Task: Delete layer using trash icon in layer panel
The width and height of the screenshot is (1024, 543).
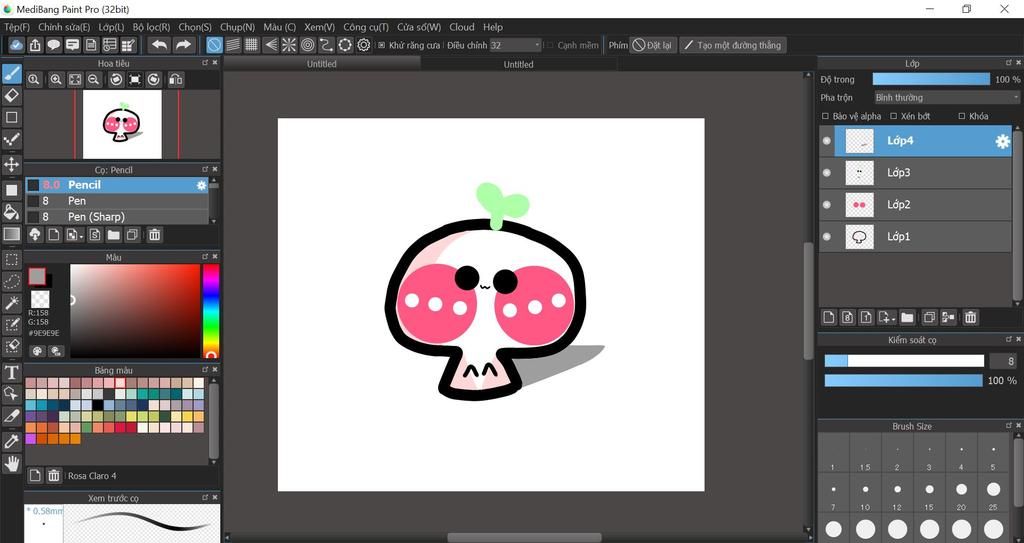Action: click(x=970, y=317)
